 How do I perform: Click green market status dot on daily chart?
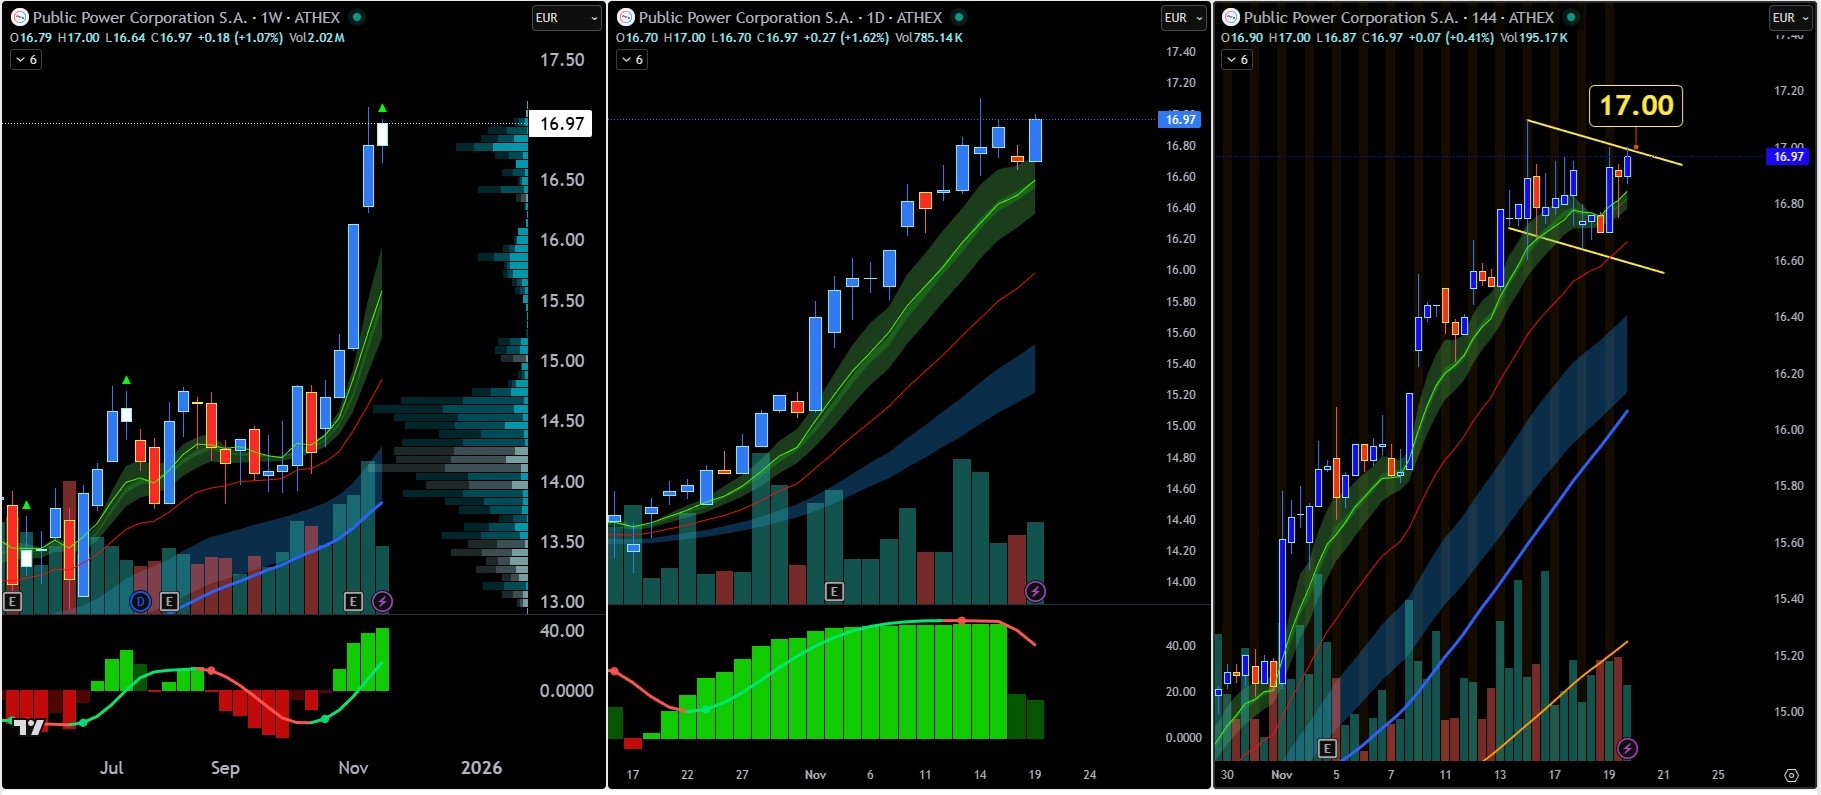tap(959, 17)
